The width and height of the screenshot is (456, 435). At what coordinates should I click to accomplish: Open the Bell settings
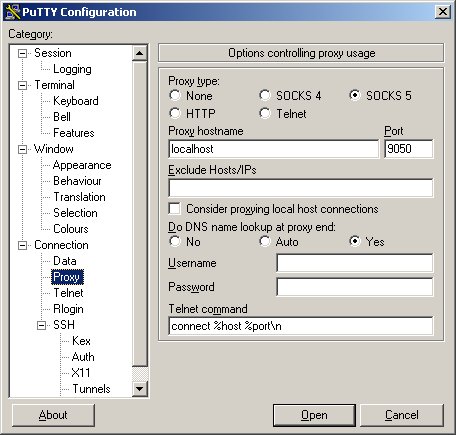pyautogui.click(x=62, y=117)
